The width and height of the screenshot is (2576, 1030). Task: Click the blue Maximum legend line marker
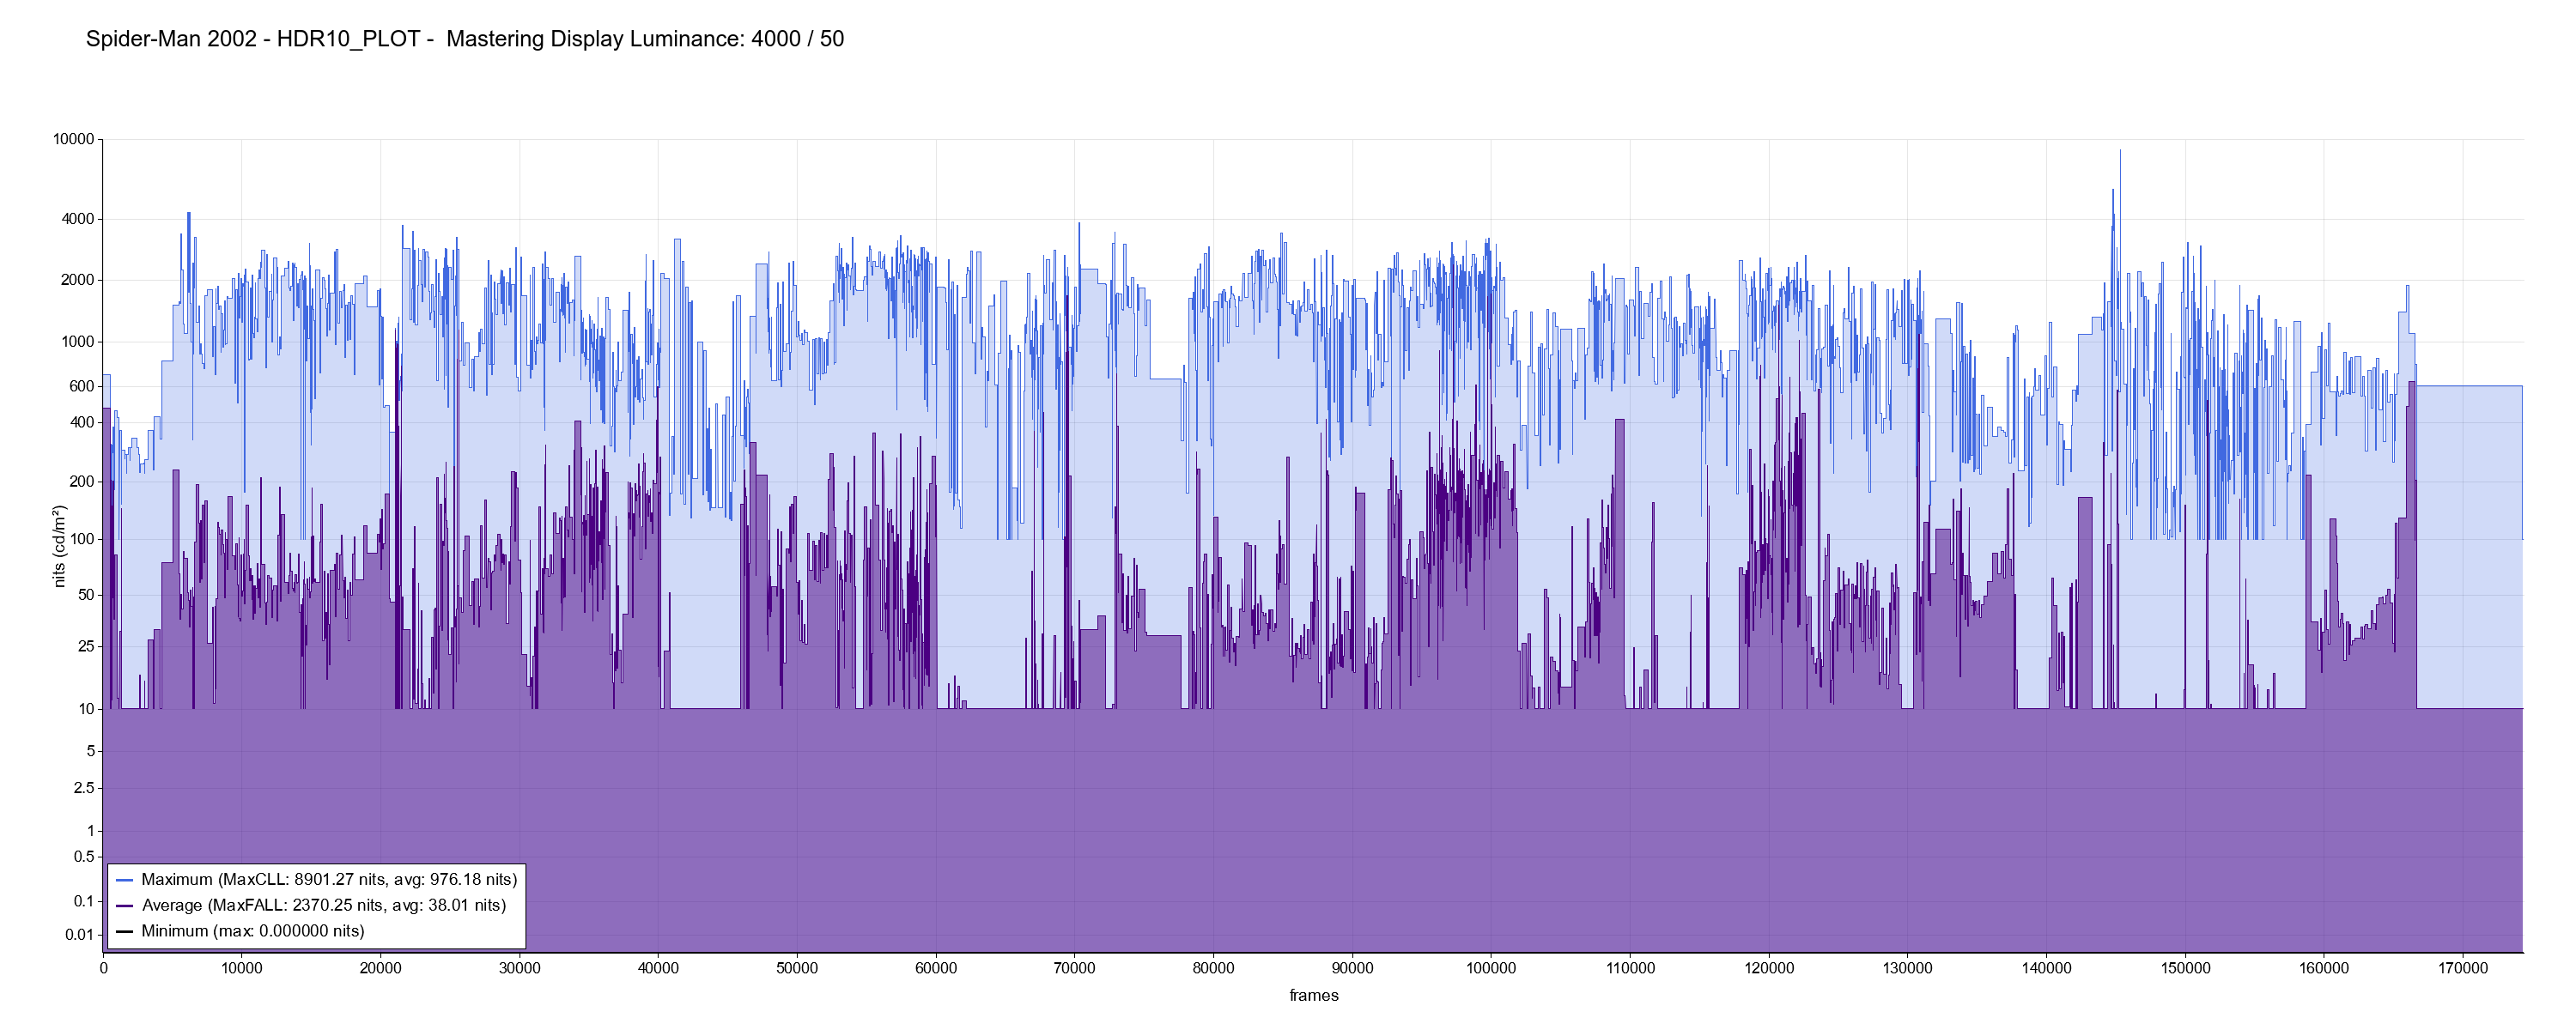(x=124, y=880)
